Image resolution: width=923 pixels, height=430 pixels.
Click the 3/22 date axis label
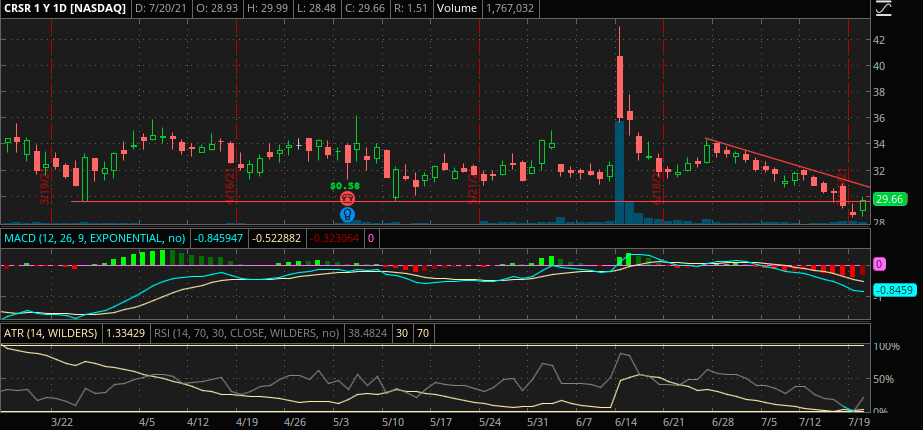coord(62,422)
